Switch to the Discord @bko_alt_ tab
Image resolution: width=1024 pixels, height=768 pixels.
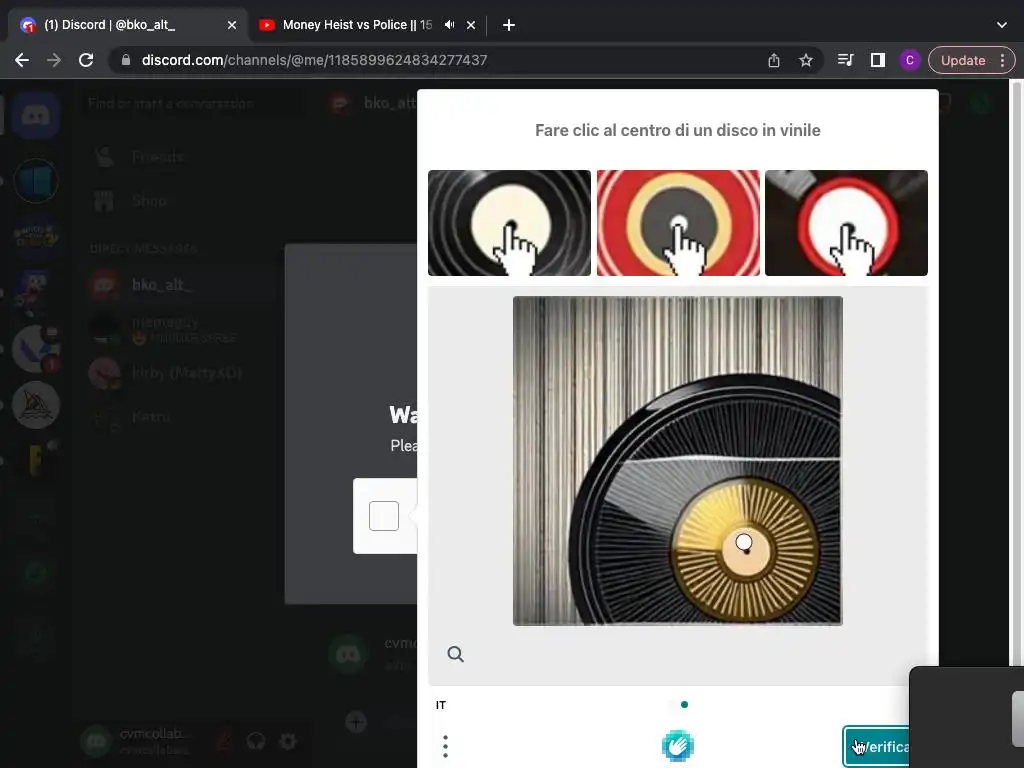(128, 25)
